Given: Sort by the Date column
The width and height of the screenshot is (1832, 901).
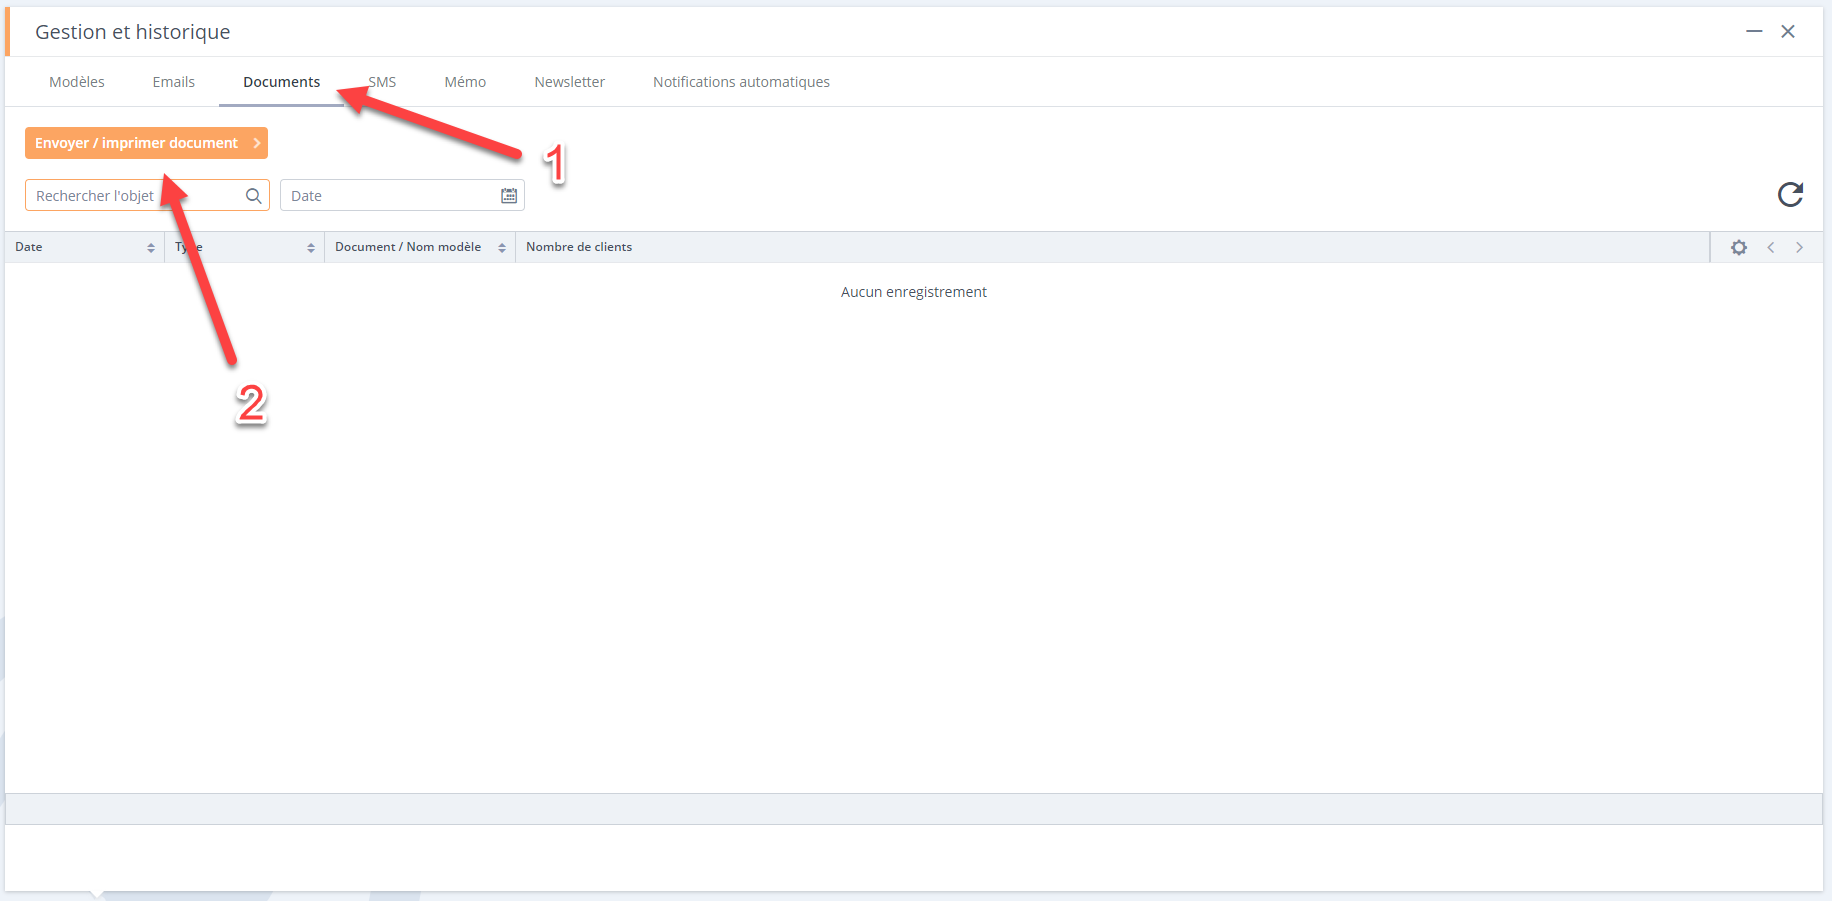Looking at the screenshot, I should pyautogui.click(x=85, y=247).
